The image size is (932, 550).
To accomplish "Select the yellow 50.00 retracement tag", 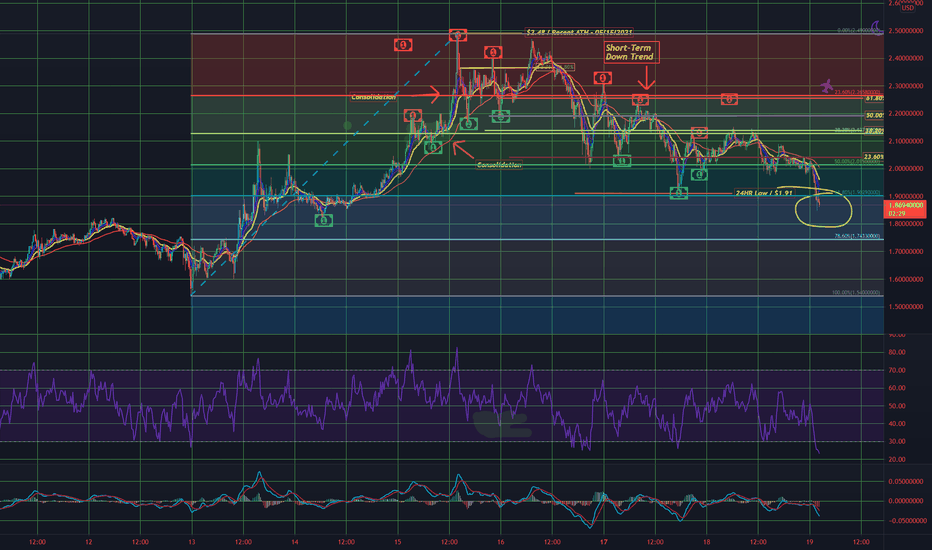I will click(874, 115).
